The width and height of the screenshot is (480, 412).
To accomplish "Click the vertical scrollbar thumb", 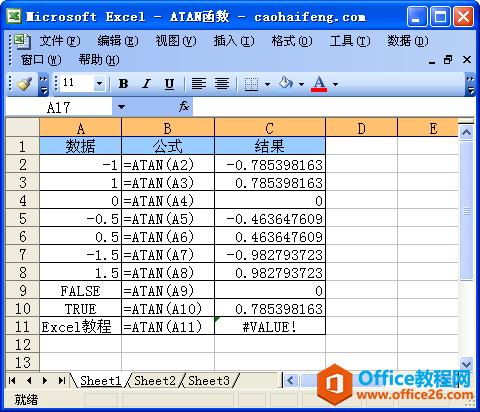I will [x=466, y=211].
